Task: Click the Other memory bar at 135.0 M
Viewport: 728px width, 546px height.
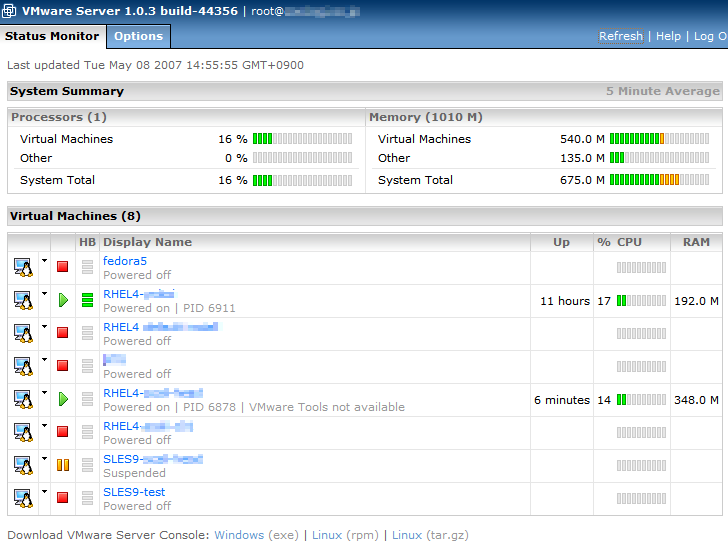Action: click(x=659, y=158)
